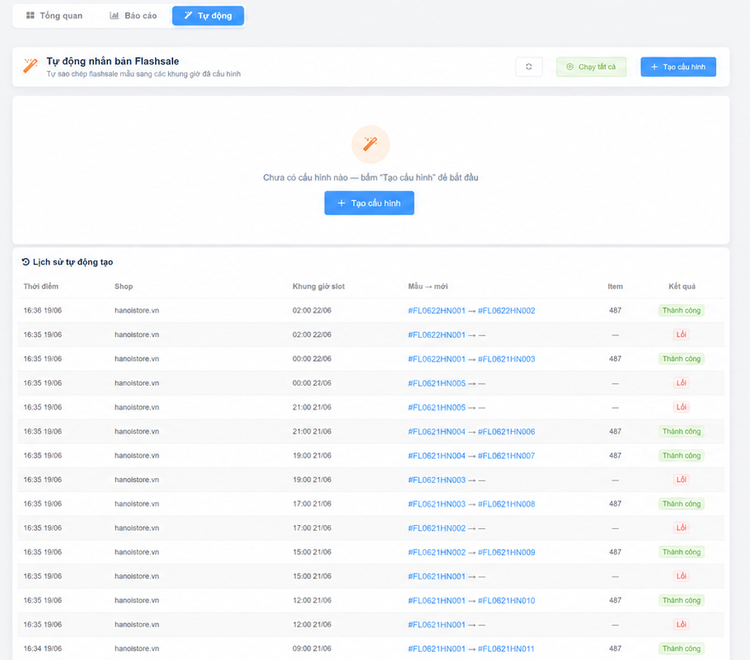This screenshot has height=660, width=750.
Task: Click the history icon near Lịch sử
Action: [26, 262]
